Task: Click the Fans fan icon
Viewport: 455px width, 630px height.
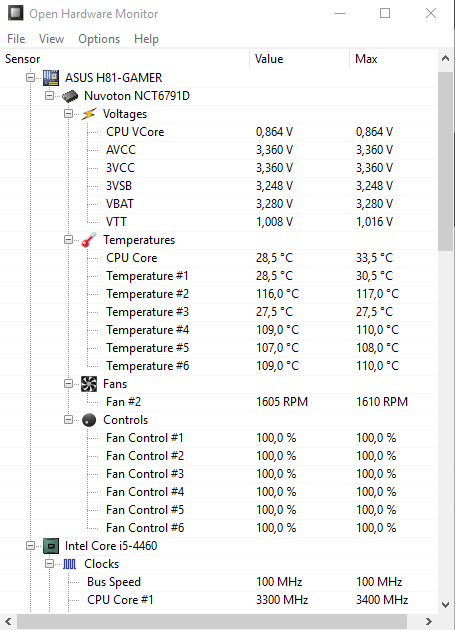Action: click(89, 384)
